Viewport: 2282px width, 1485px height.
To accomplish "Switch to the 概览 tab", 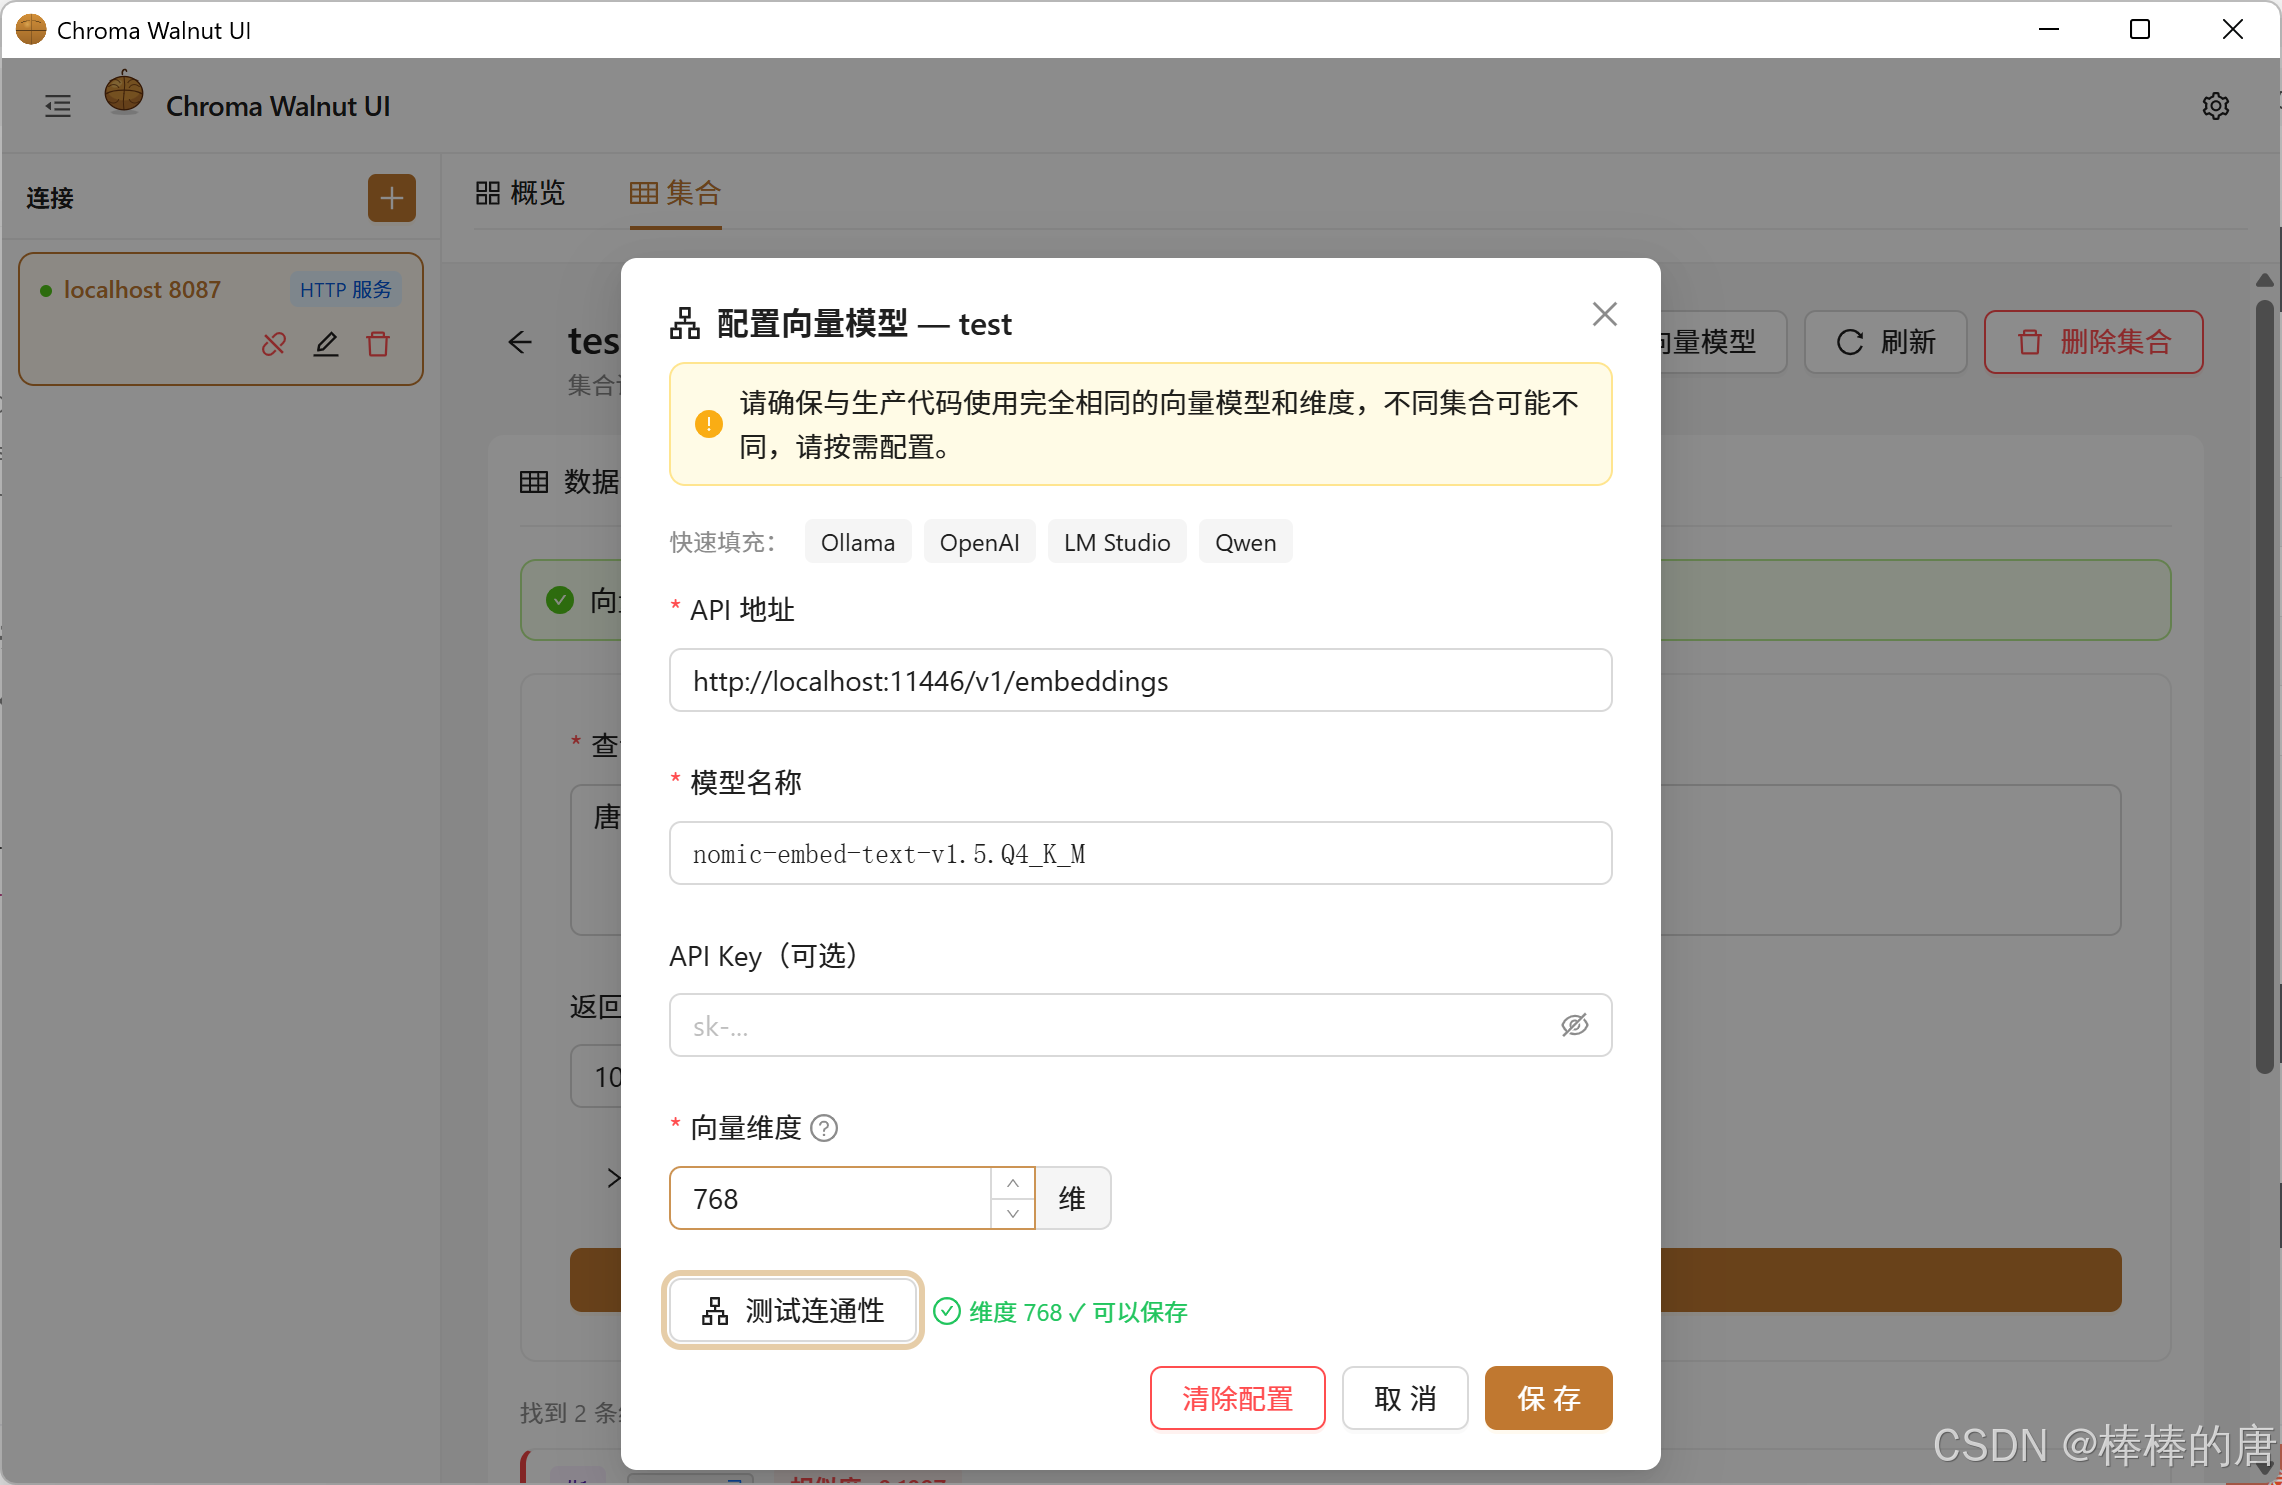I will pos(520,193).
